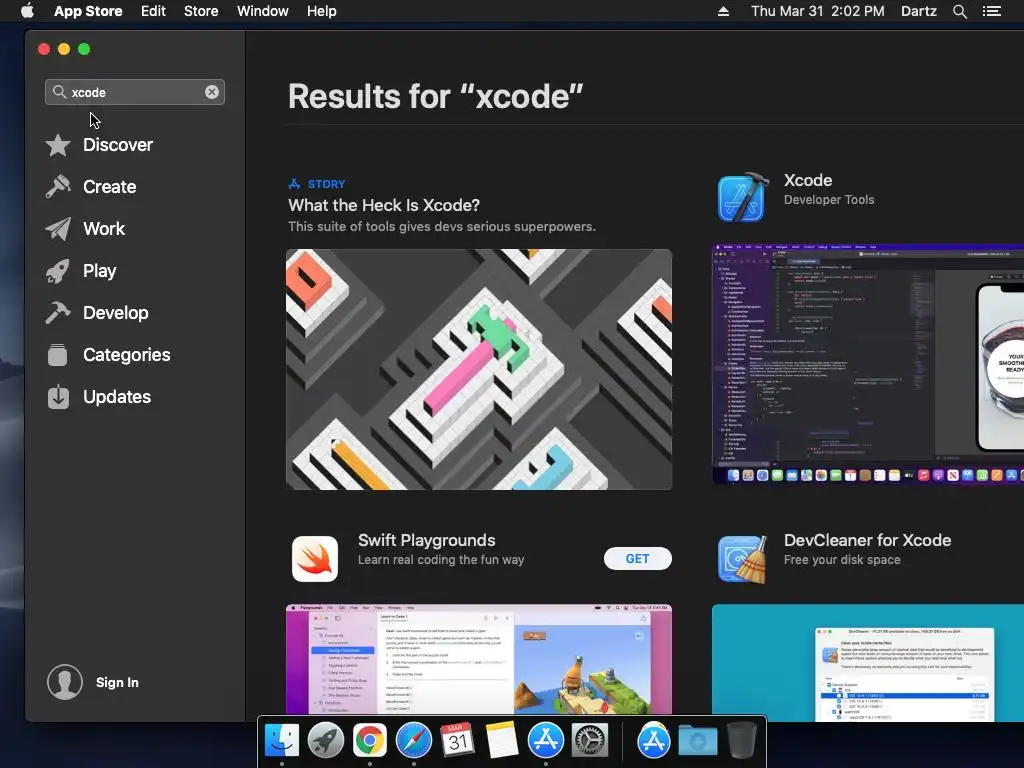
Task: Open Trash in the Dock
Action: [x=741, y=740]
